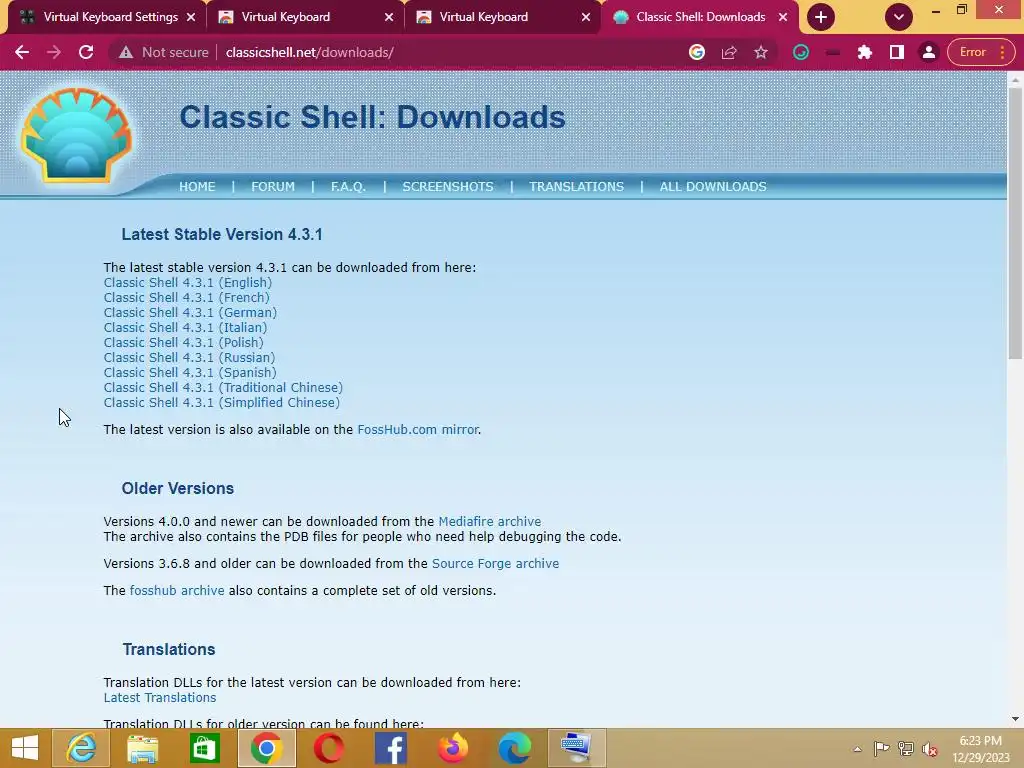Open a new tab with plus button
Viewport: 1024px width, 768px height.
821,17
